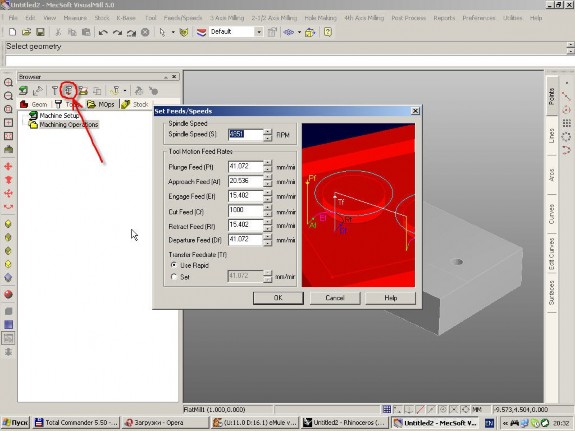The image size is (575, 431).
Task: Toggle the grid icon in status bar
Action: [x=387, y=409]
